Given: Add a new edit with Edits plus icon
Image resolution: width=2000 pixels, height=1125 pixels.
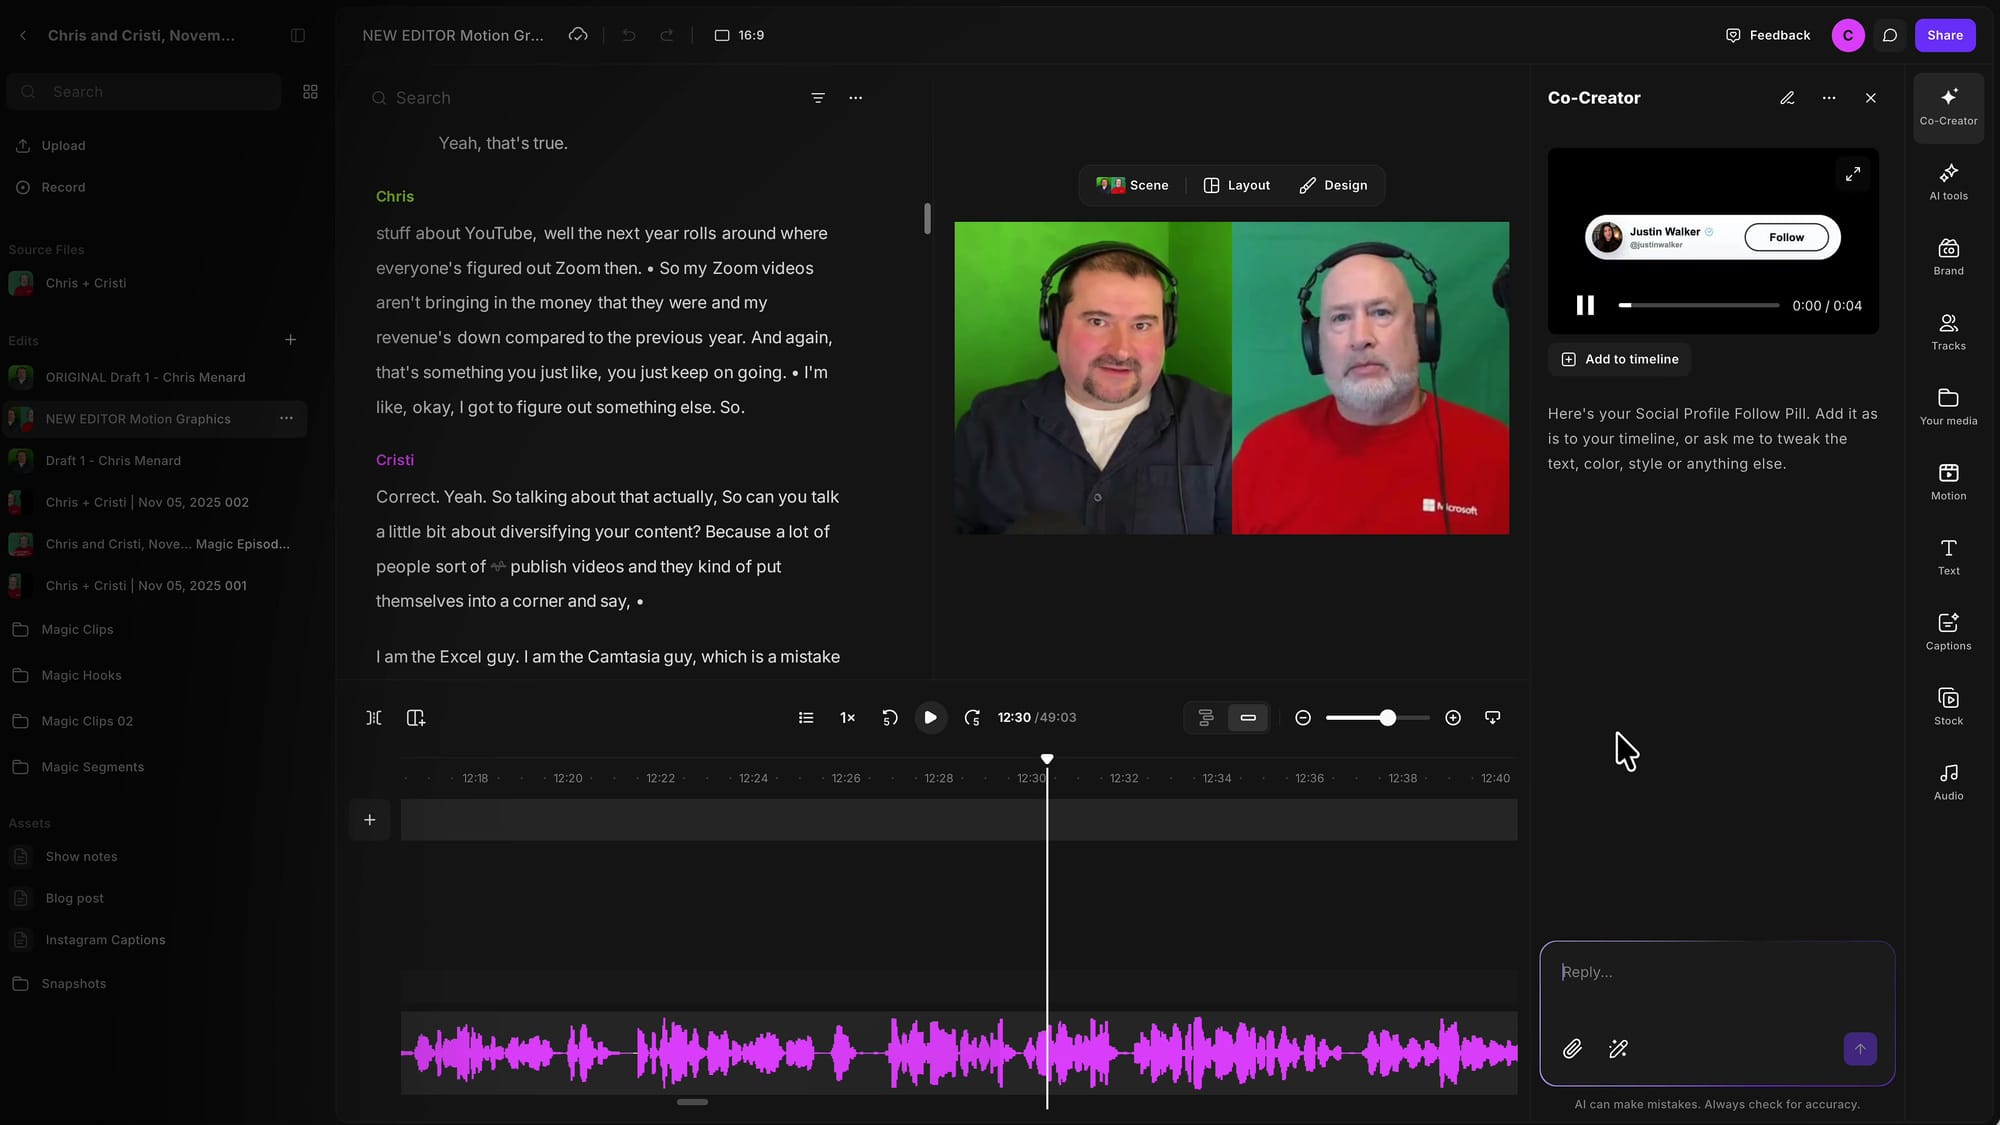Looking at the screenshot, I should click(x=290, y=340).
